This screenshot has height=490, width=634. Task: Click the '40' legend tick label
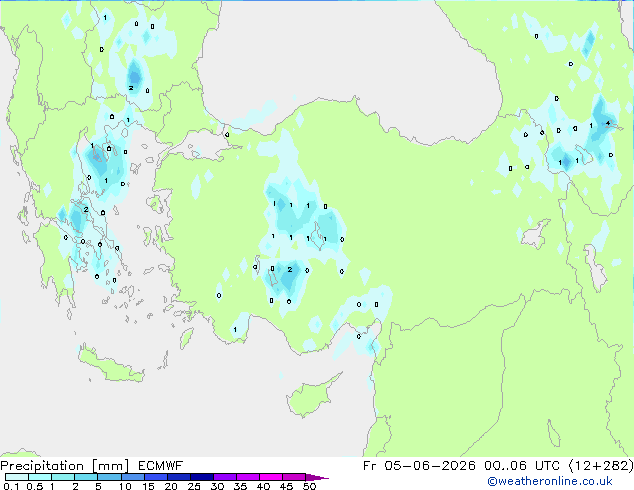tap(263, 486)
